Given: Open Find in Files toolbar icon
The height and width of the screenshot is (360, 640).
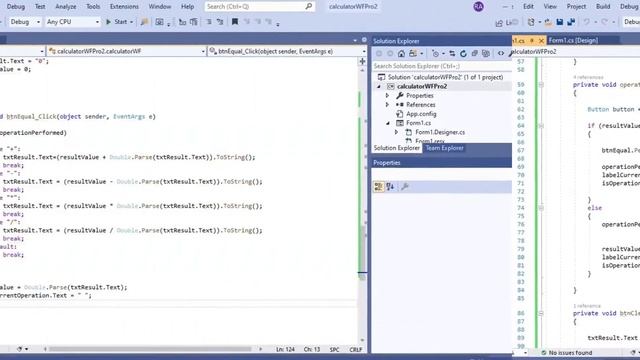Looking at the screenshot, I should pos(144,22).
